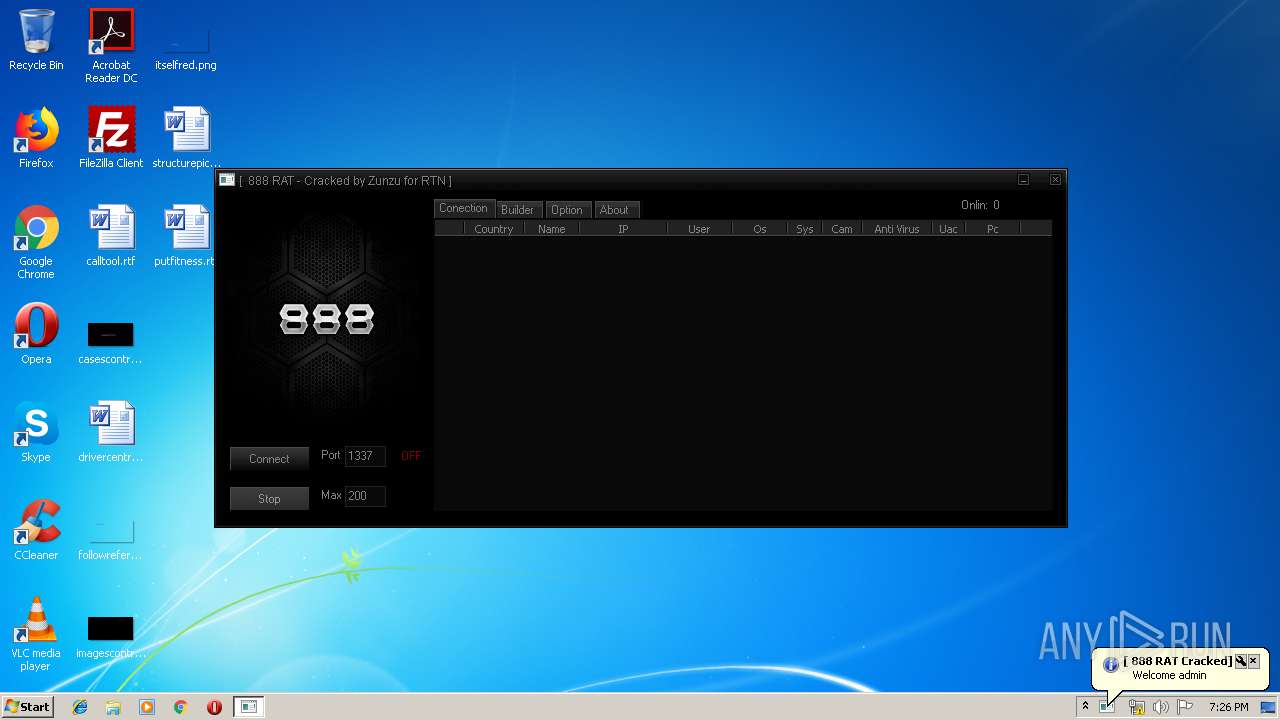Launch Opera from the desktop
Viewport: 1280px width, 720px height.
[36, 334]
